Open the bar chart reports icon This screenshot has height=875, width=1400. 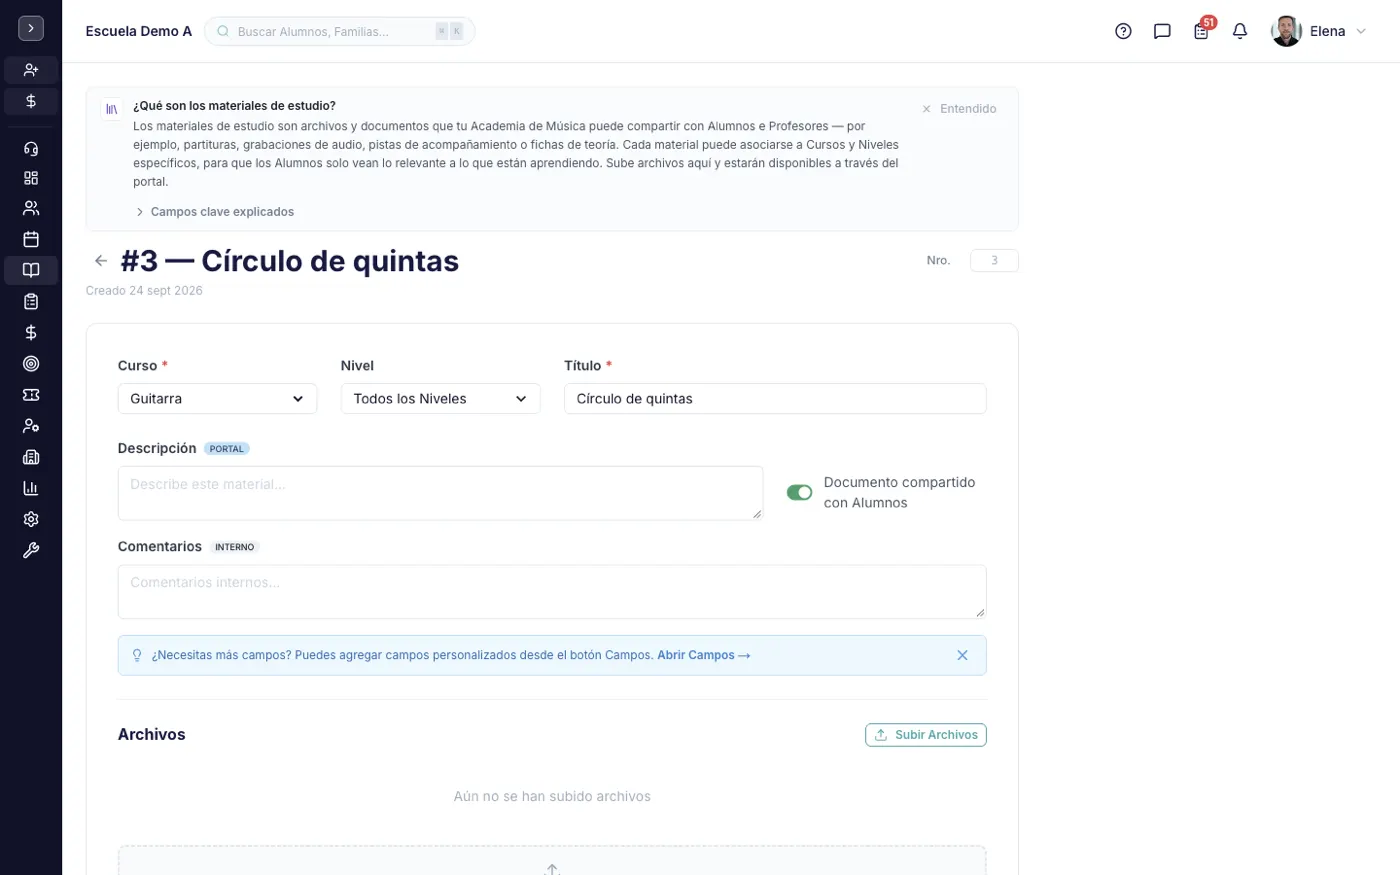(x=31, y=488)
